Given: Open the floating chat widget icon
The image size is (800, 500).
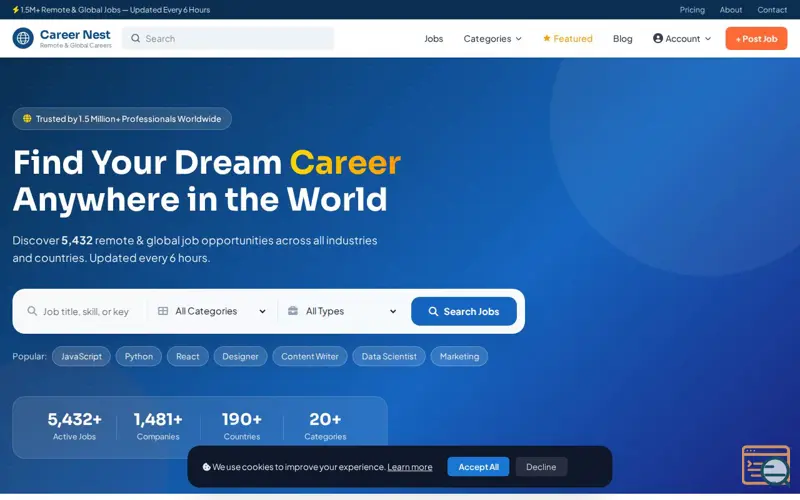Looking at the screenshot, I should coord(766,465).
